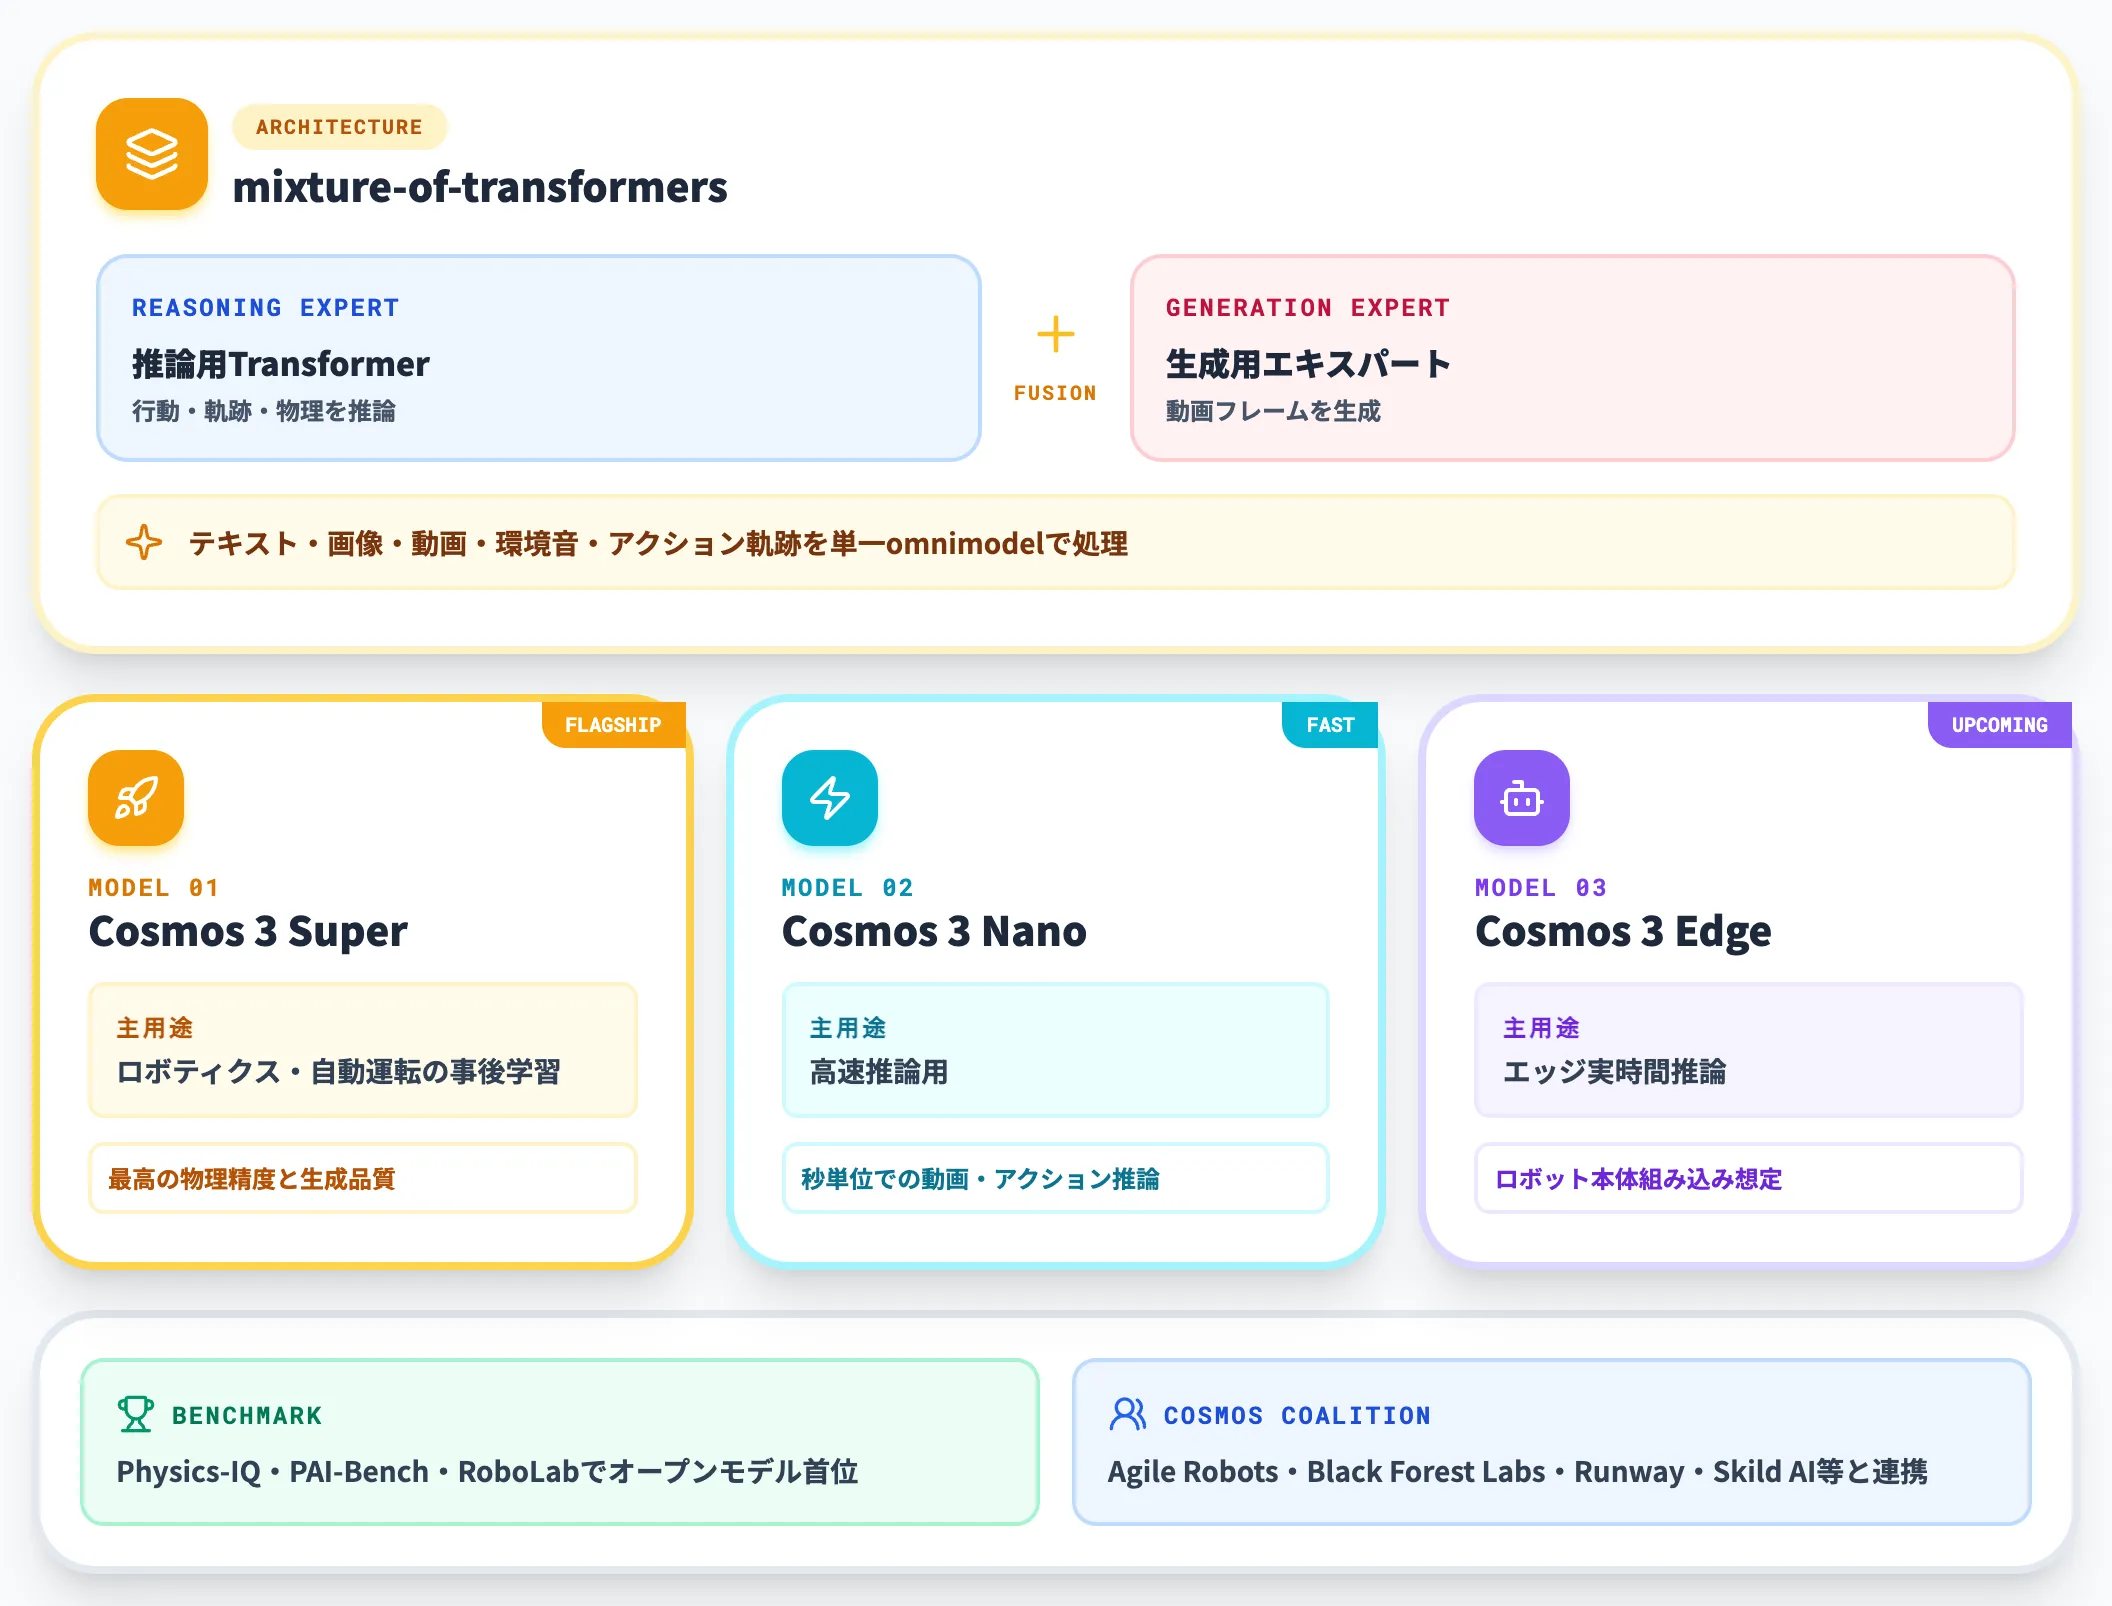2112x1606 pixels.
Task: Click the 主用途 label on Cosmos 3 Nano
Action: 848,1028
